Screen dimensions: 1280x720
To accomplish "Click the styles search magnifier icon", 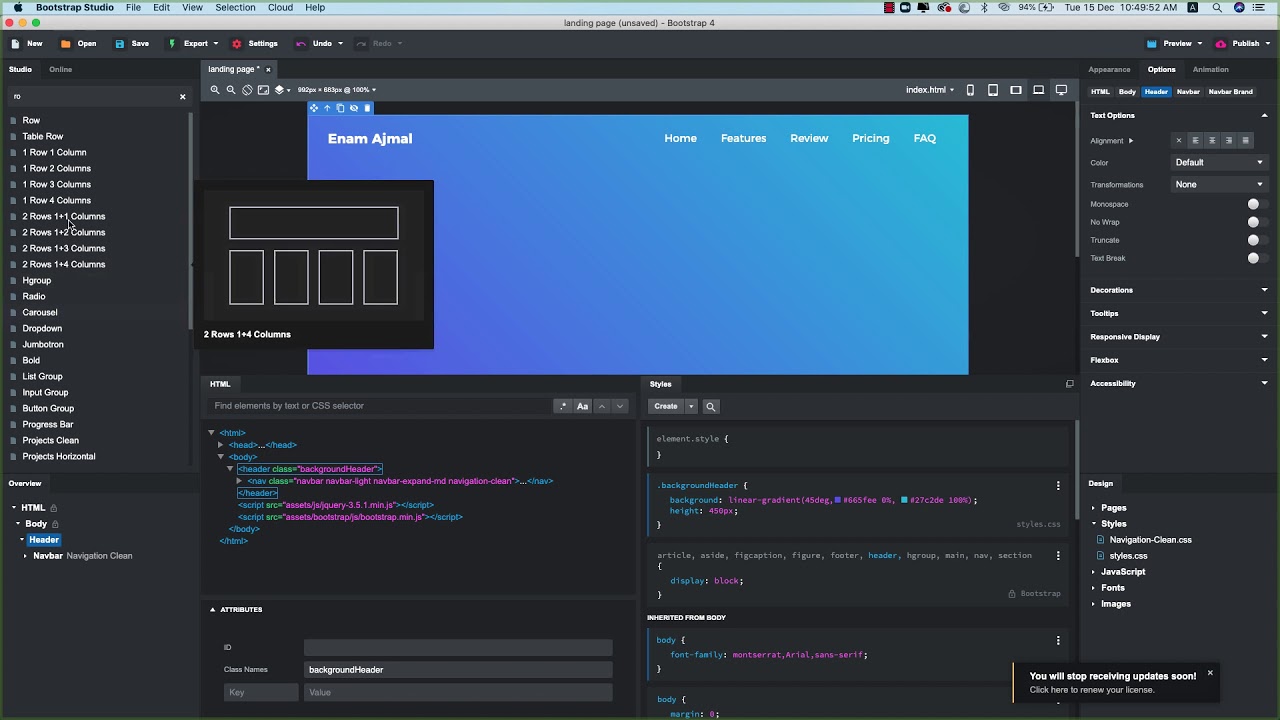I will (x=711, y=406).
